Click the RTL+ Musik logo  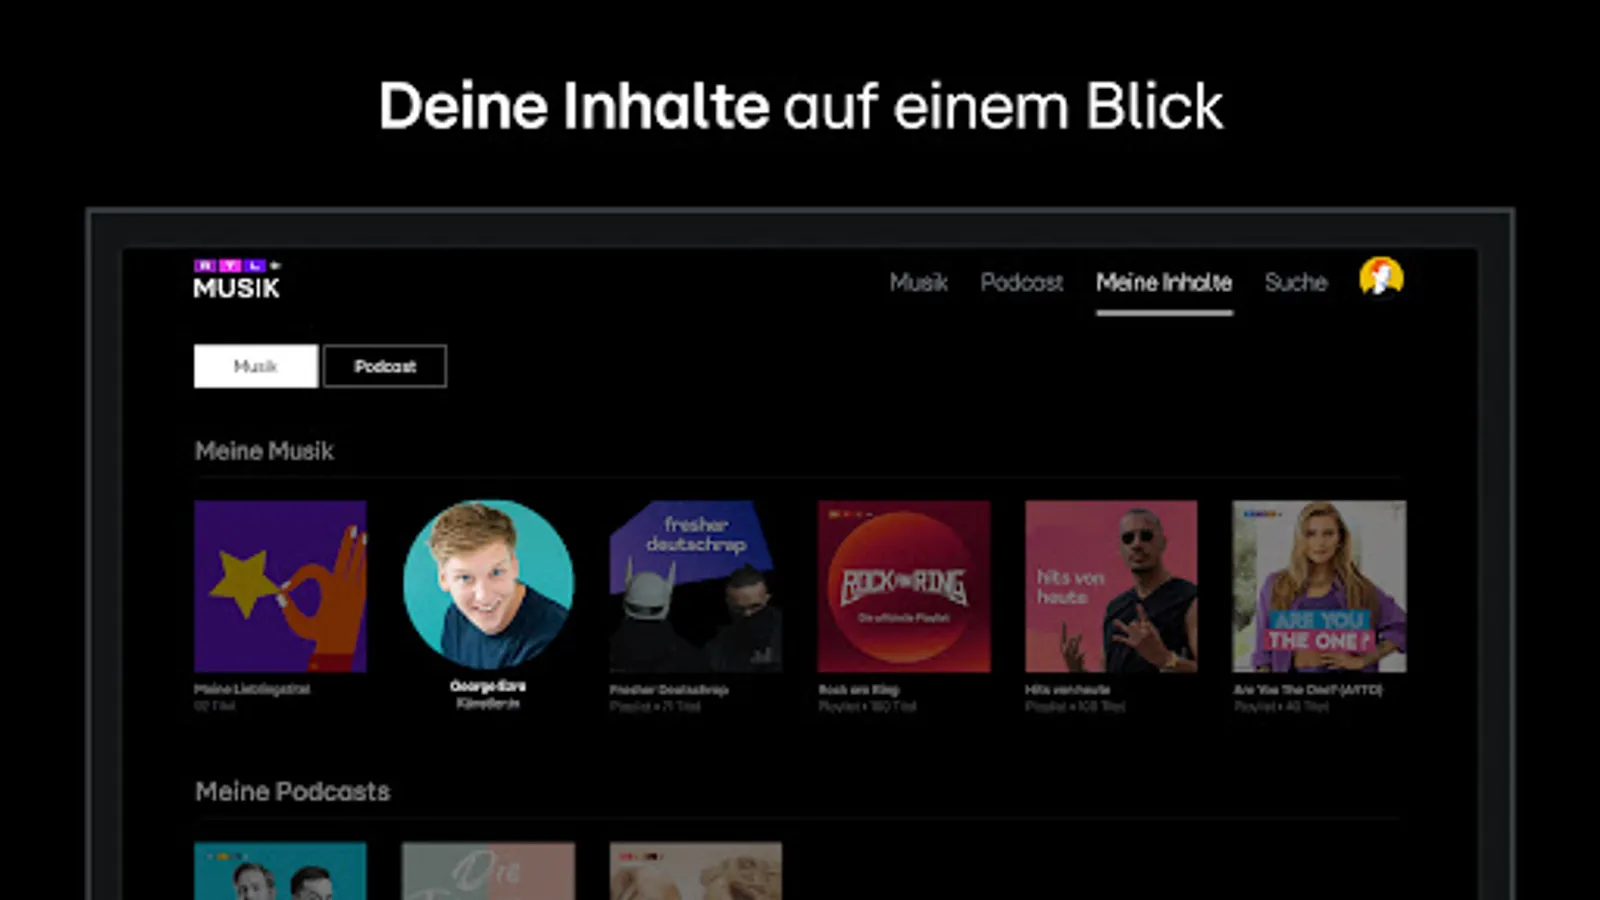point(237,280)
